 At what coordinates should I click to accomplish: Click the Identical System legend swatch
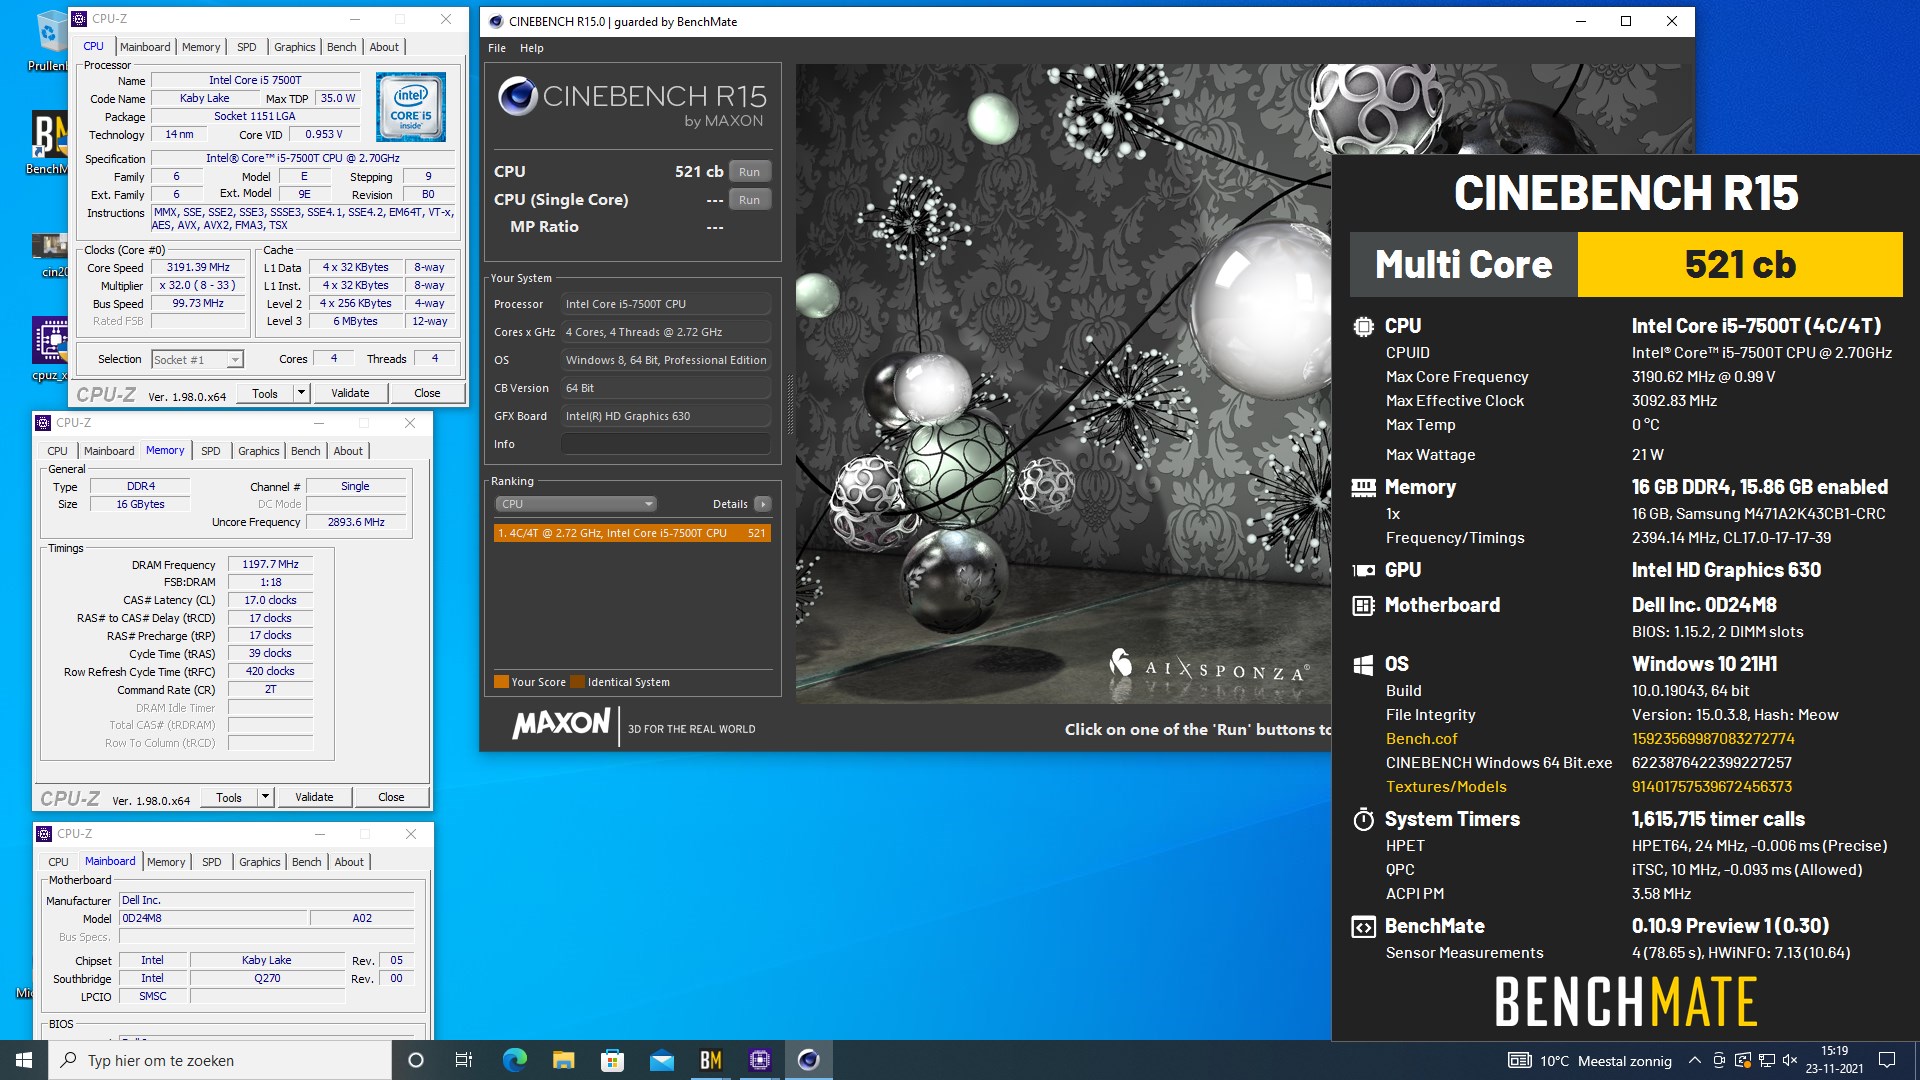point(577,682)
